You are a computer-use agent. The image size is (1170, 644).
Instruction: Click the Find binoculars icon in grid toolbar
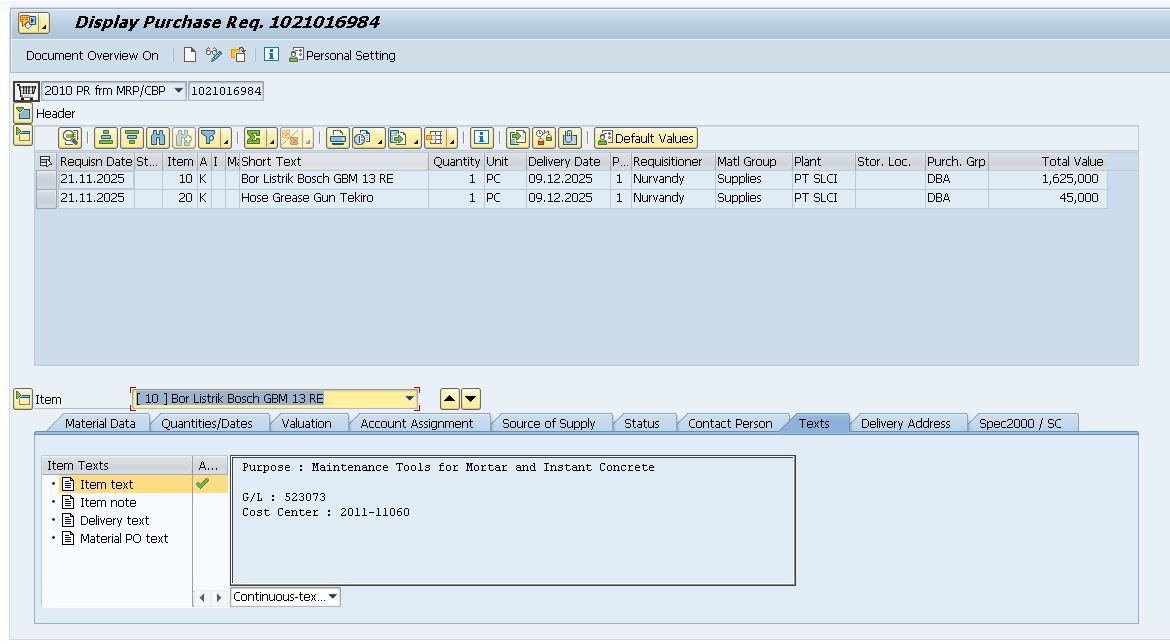click(x=158, y=138)
